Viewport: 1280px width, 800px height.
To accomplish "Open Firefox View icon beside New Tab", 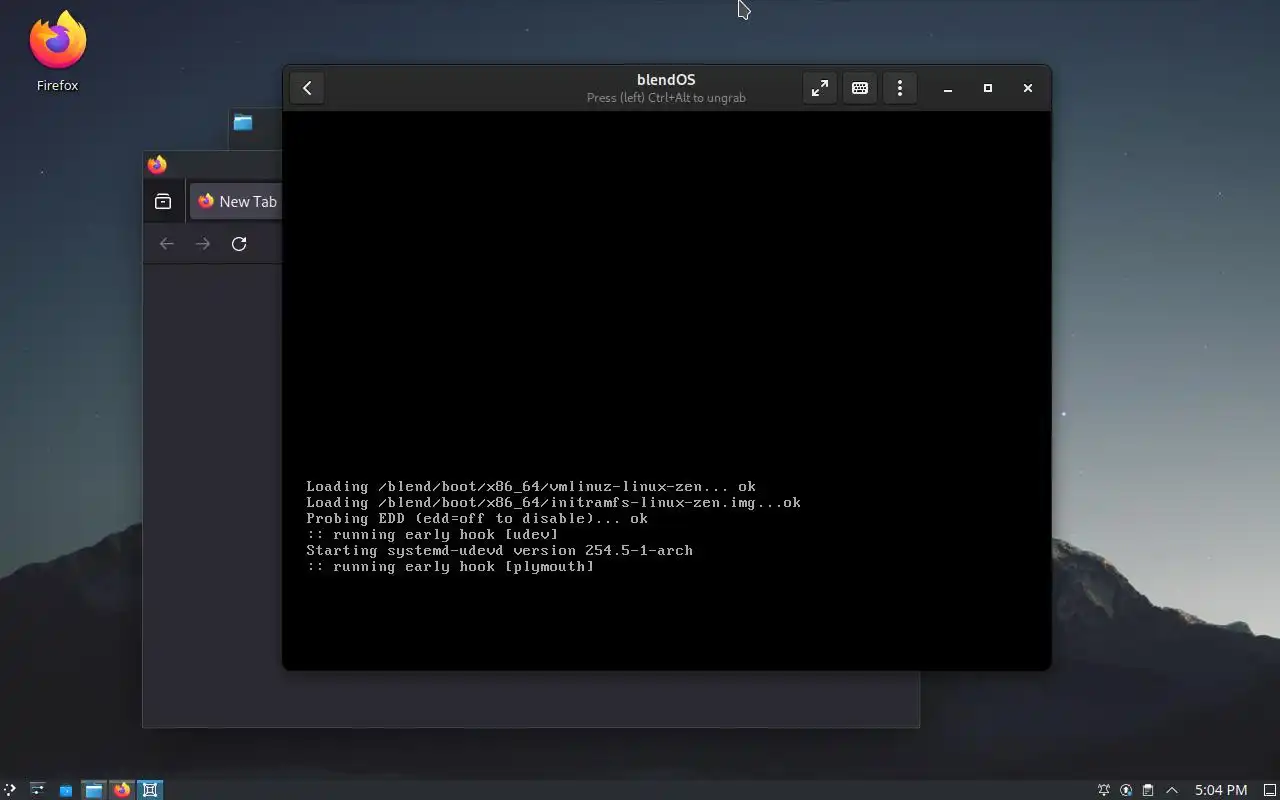I will click(x=163, y=202).
